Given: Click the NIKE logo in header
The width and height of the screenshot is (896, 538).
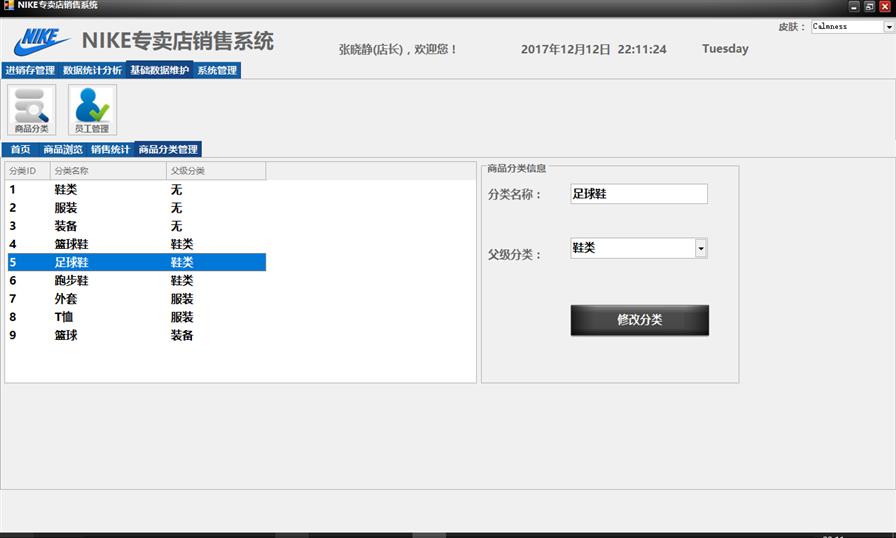Looking at the screenshot, I should pos(41,42).
